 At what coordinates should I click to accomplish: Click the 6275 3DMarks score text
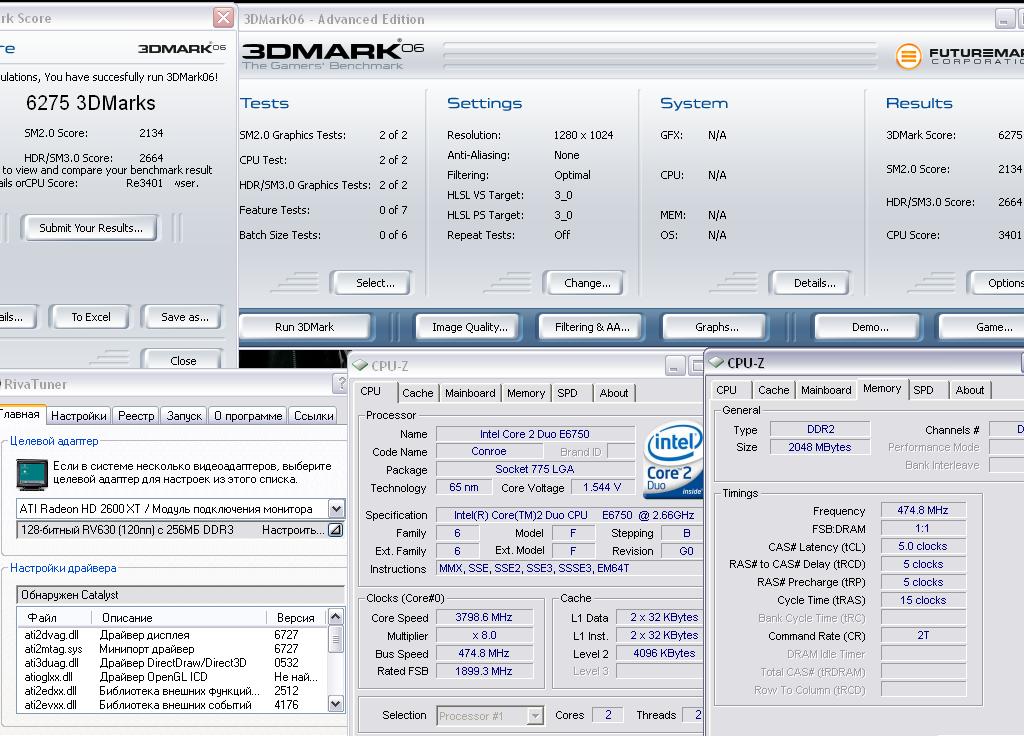91,103
